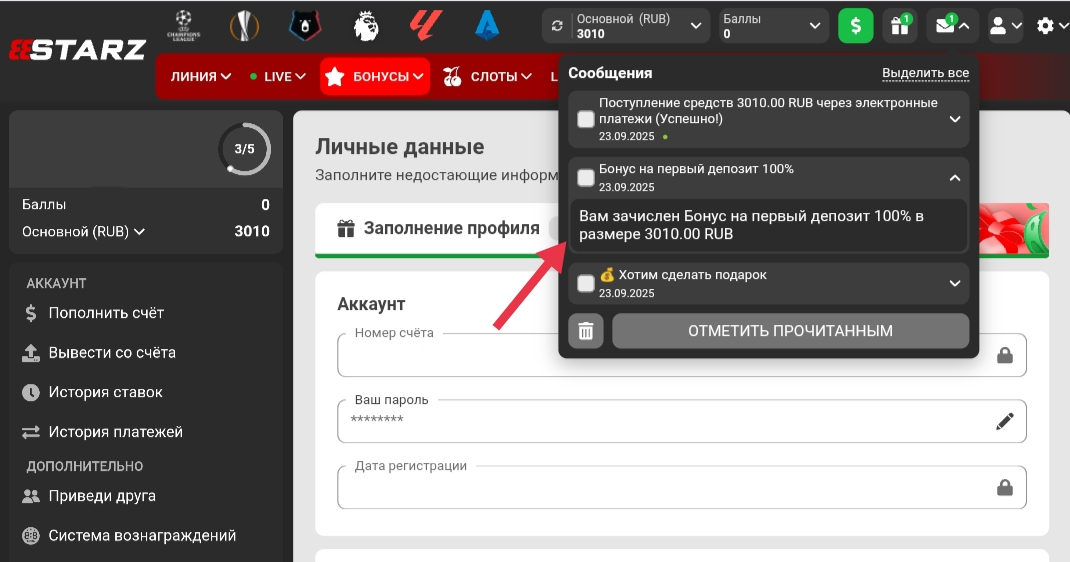Tick the first deposit bonus message checkbox
Viewport: 1070px width, 562px height.
pos(586,178)
